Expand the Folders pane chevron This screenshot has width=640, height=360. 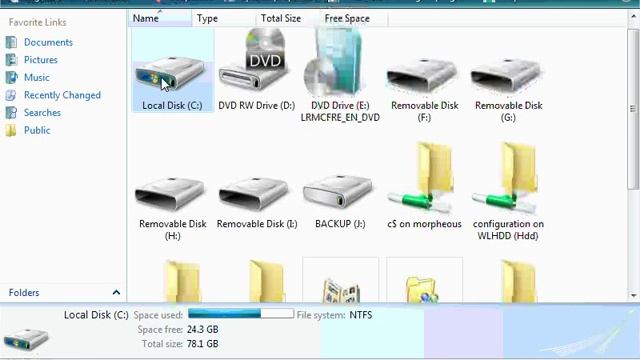(x=116, y=292)
